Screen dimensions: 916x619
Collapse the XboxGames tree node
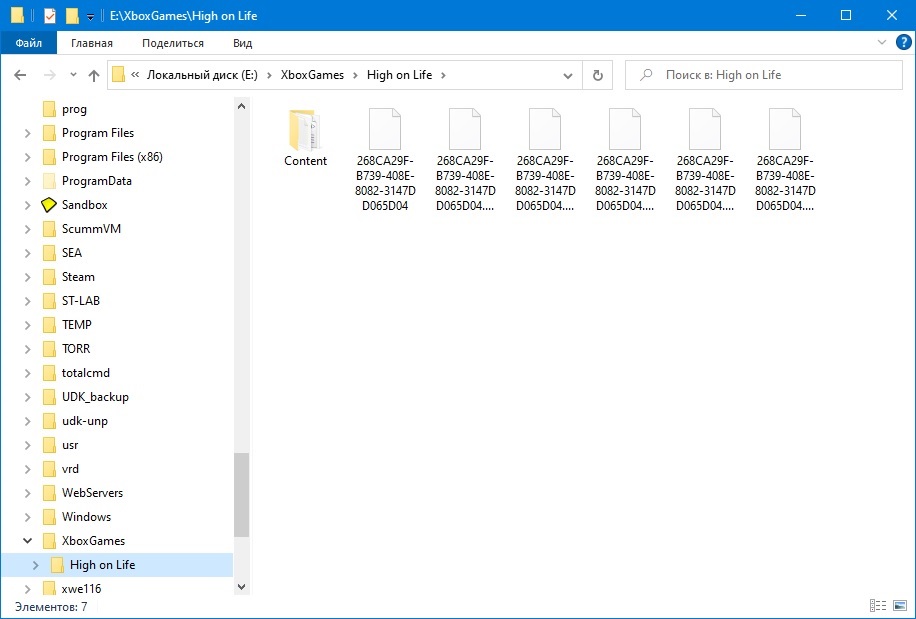click(x=27, y=540)
